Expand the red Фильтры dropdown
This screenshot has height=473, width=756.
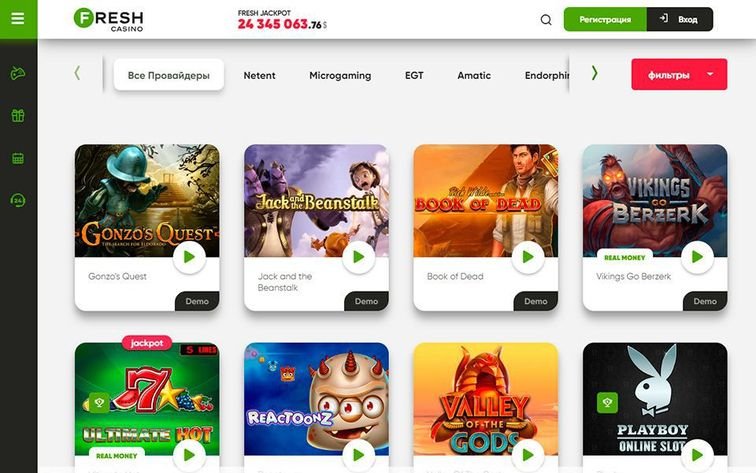pos(679,74)
